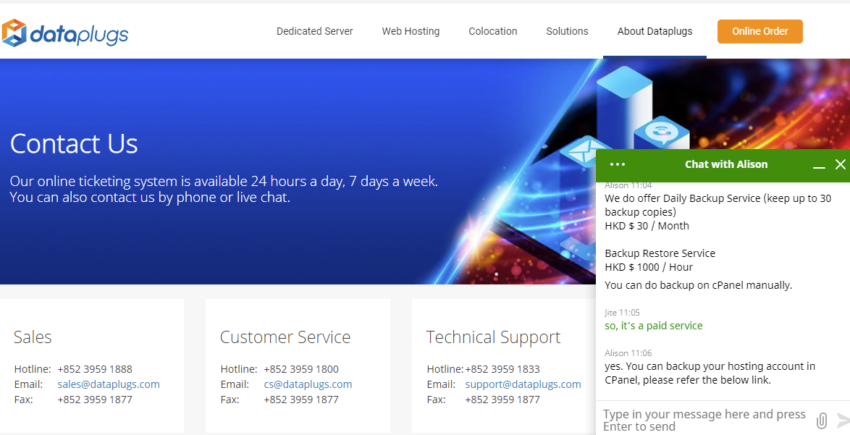The height and width of the screenshot is (435, 850).
Task: Click the Chat with Alison title
Action: [726, 164]
